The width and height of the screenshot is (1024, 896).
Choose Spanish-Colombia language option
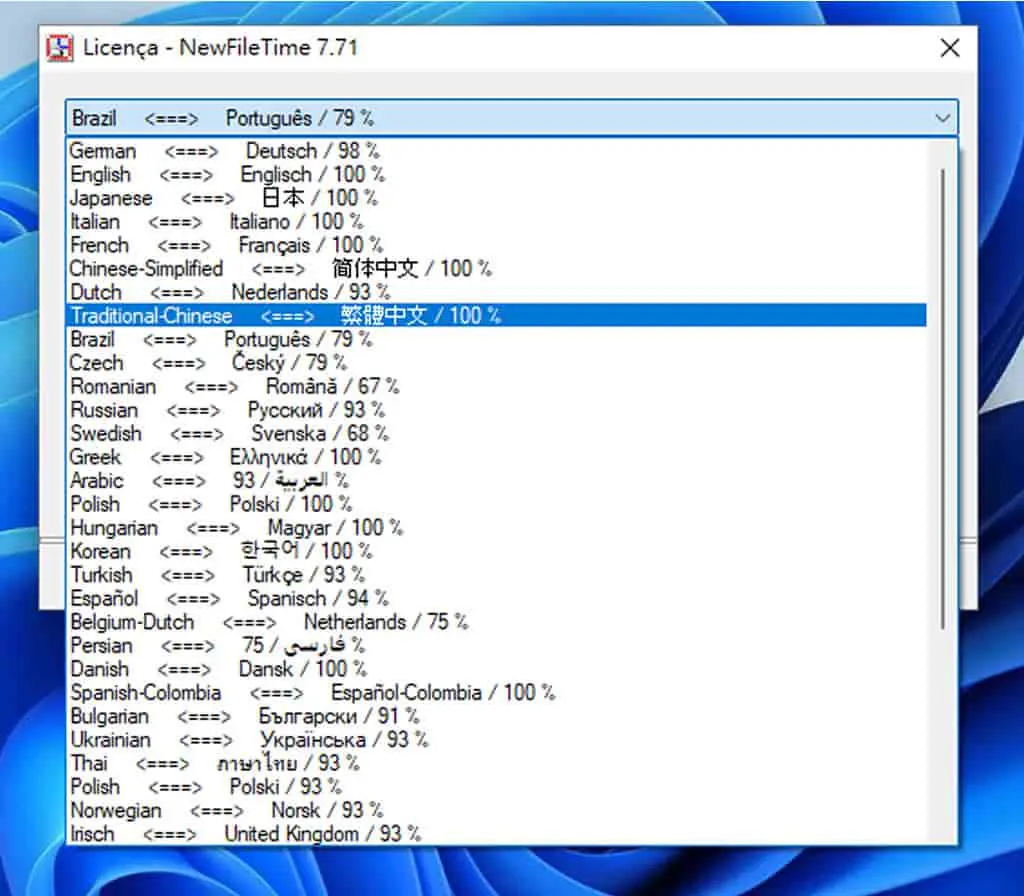(497, 692)
